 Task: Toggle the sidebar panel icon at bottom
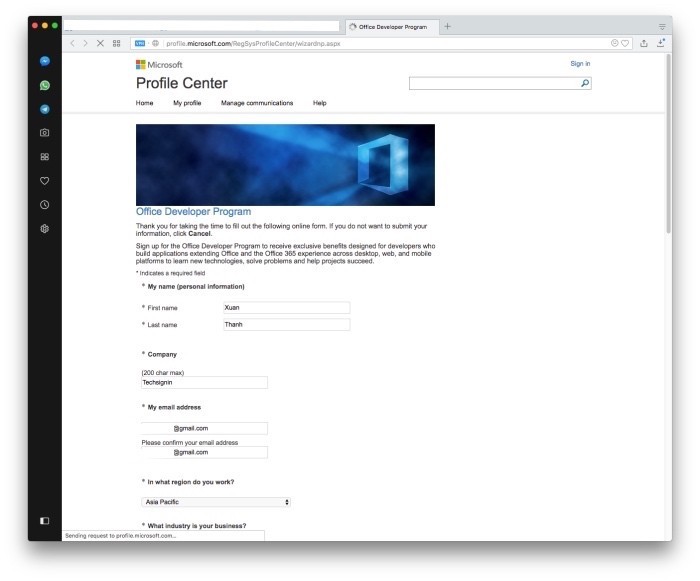pos(45,521)
